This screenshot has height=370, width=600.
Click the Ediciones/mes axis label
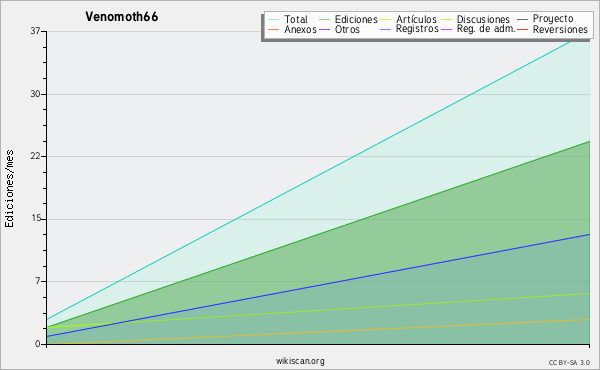point(9,189)
